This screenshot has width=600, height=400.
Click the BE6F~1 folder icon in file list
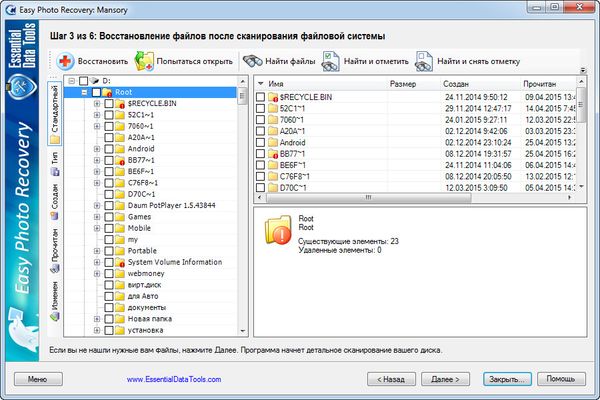[273, 165]
